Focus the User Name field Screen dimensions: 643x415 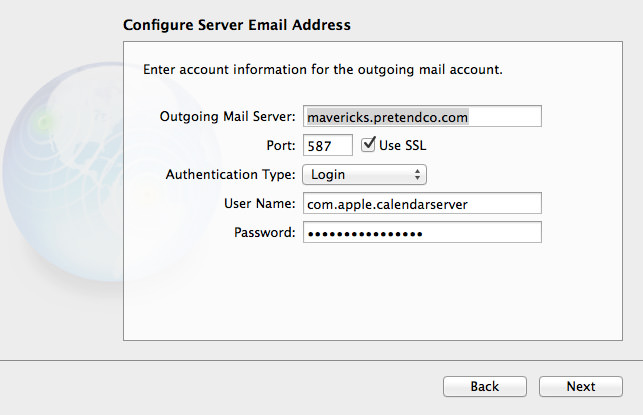click(422, 203)
